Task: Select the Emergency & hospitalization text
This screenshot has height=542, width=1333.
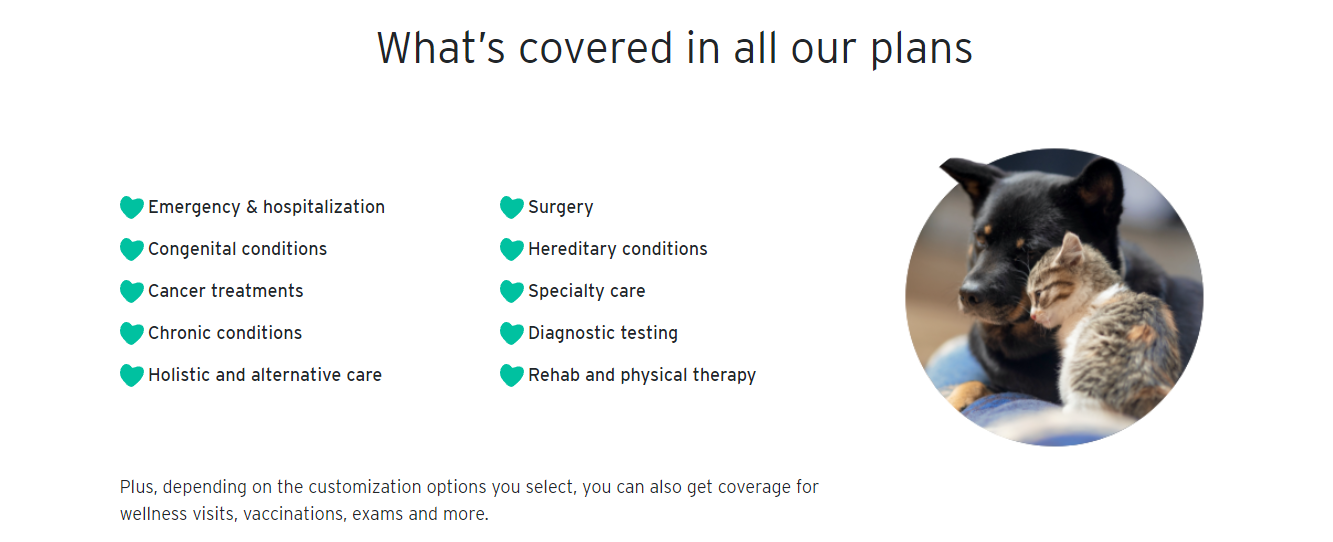Action: click(266, 207)
